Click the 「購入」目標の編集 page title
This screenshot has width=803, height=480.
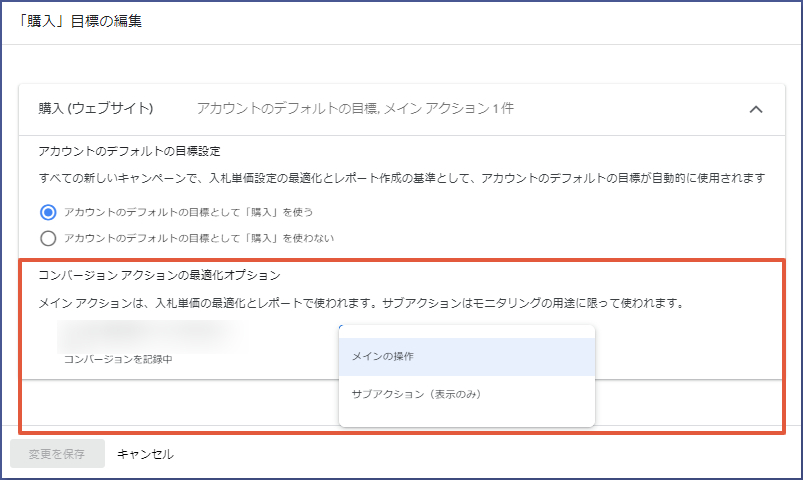80,21
